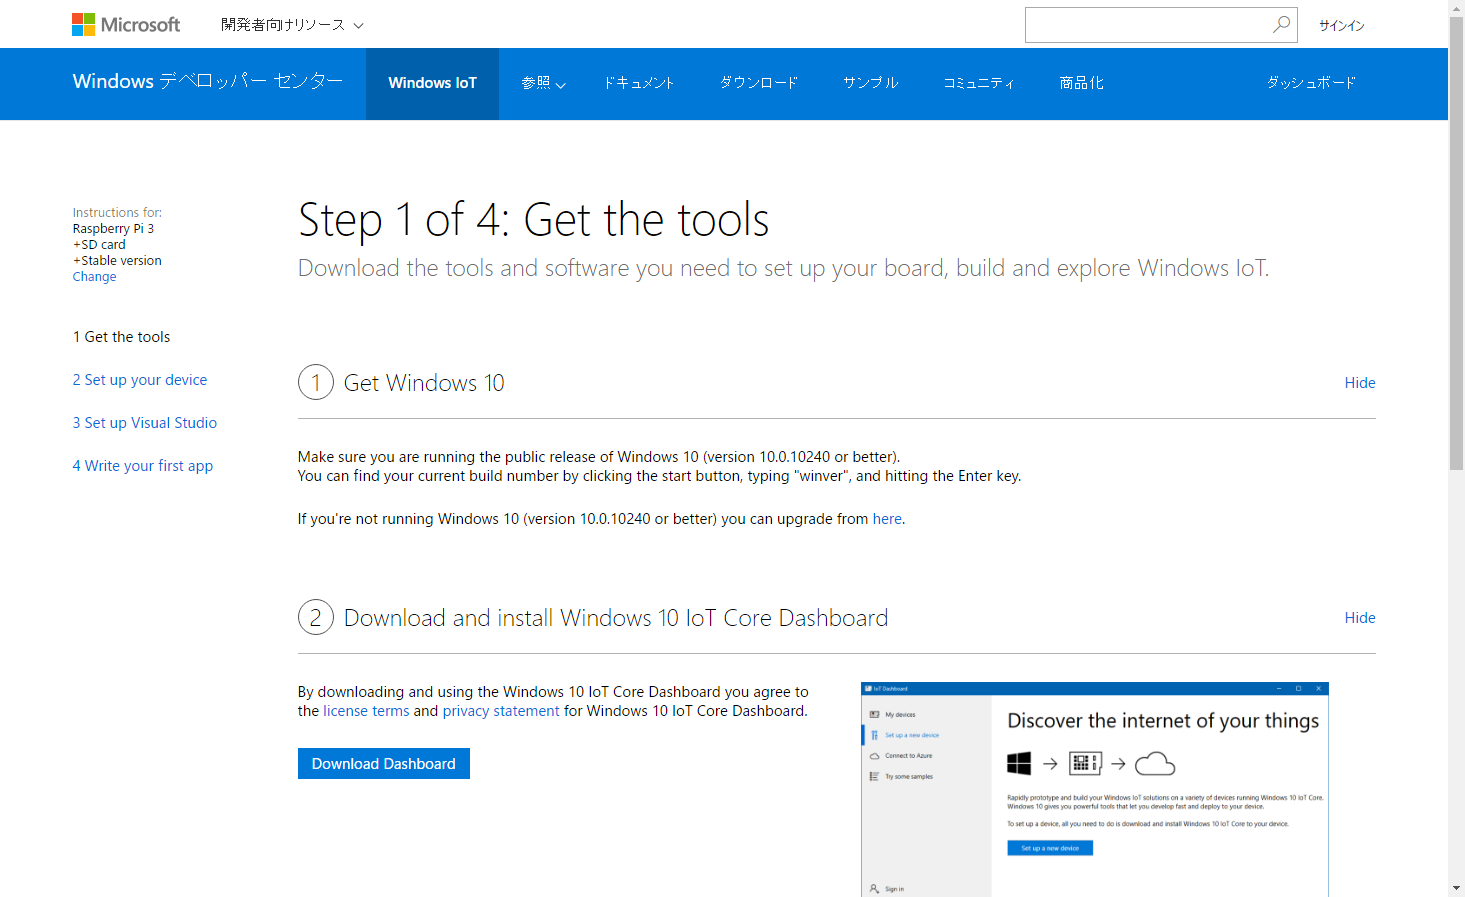1465x897 pixels.
Task: Open the license terms link
Action: coord(366,711)
